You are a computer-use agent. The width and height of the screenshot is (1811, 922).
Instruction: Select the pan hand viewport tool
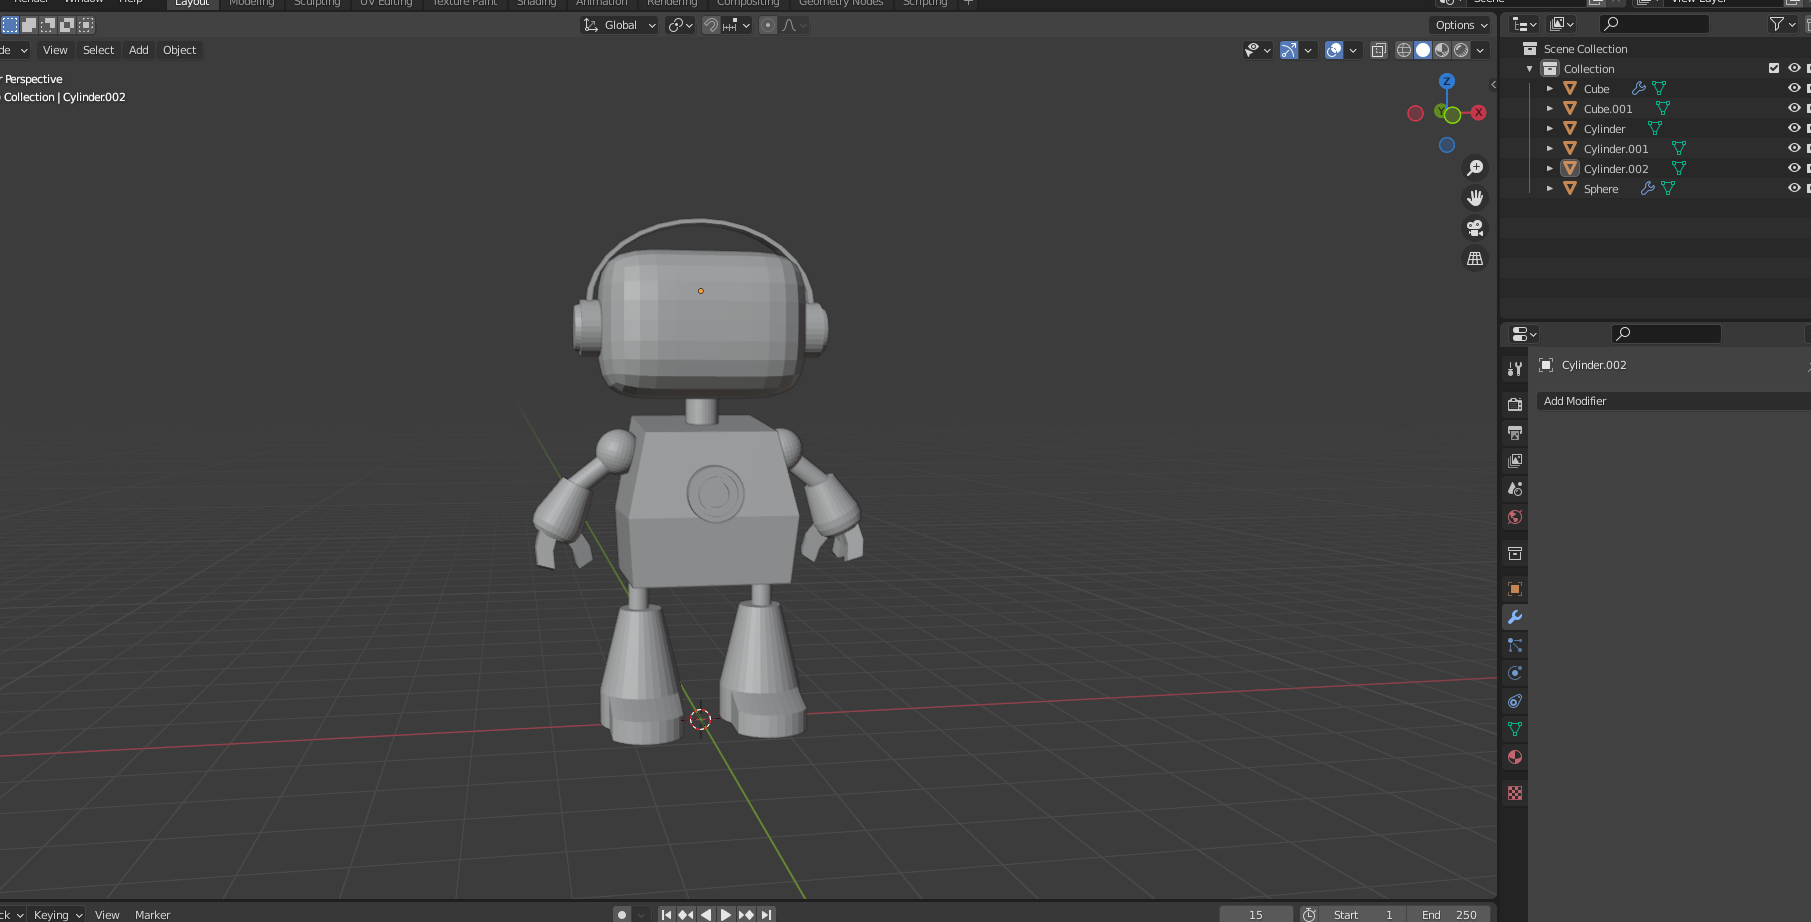click(x=1475, y=198)
